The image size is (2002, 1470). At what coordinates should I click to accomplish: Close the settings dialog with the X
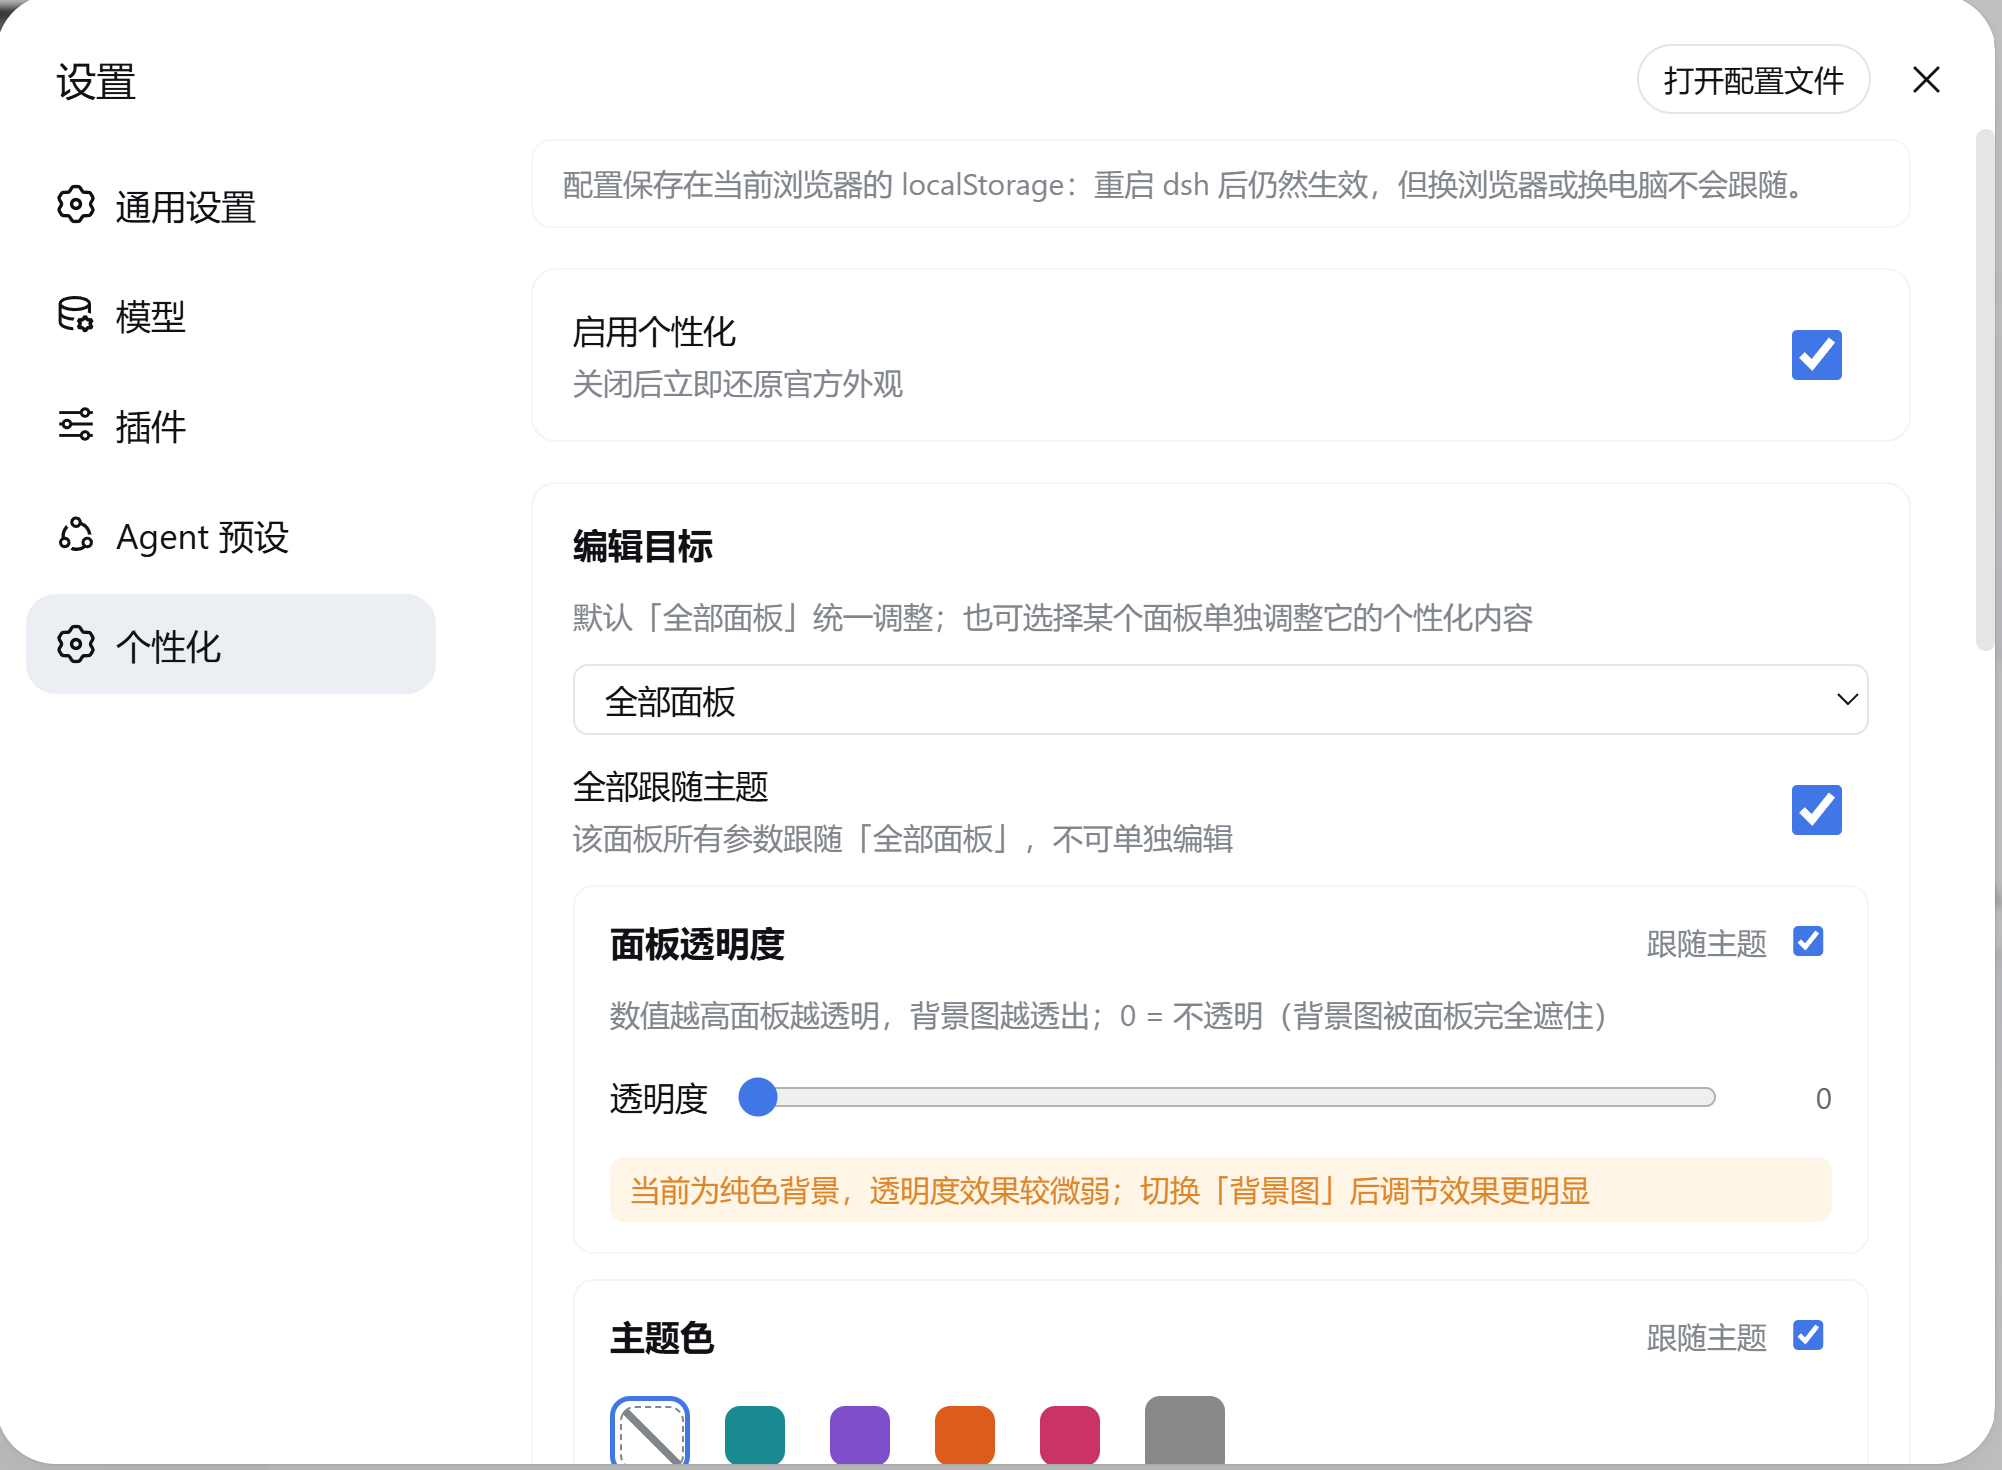[x=1926, y=80]
